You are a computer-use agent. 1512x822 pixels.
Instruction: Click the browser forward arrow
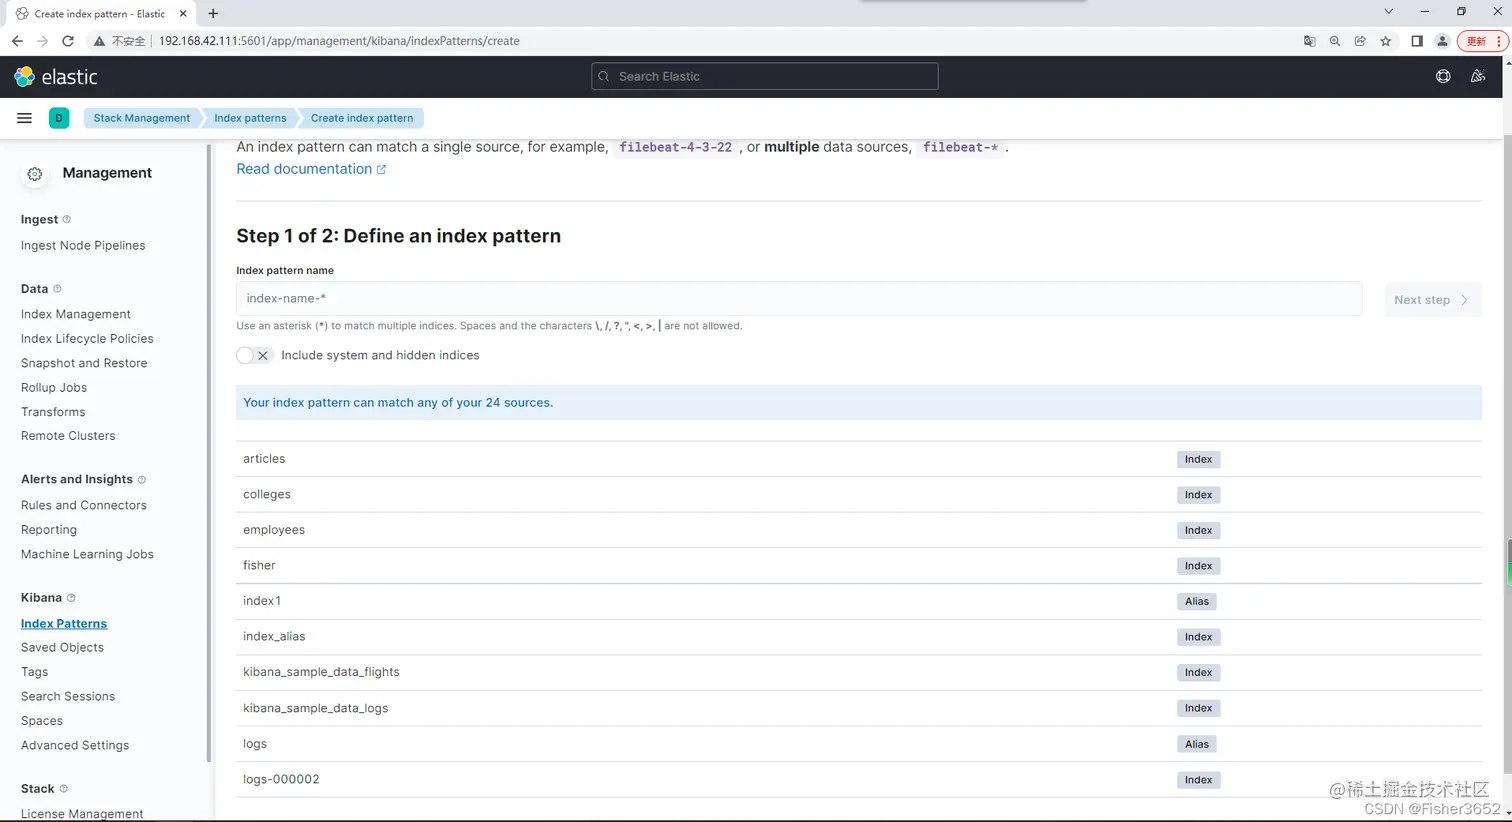(x=42, y=41)
